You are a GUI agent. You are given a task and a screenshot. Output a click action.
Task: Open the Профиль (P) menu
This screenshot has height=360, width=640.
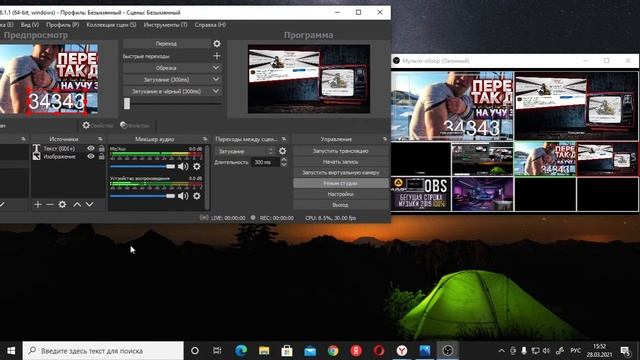62,24
